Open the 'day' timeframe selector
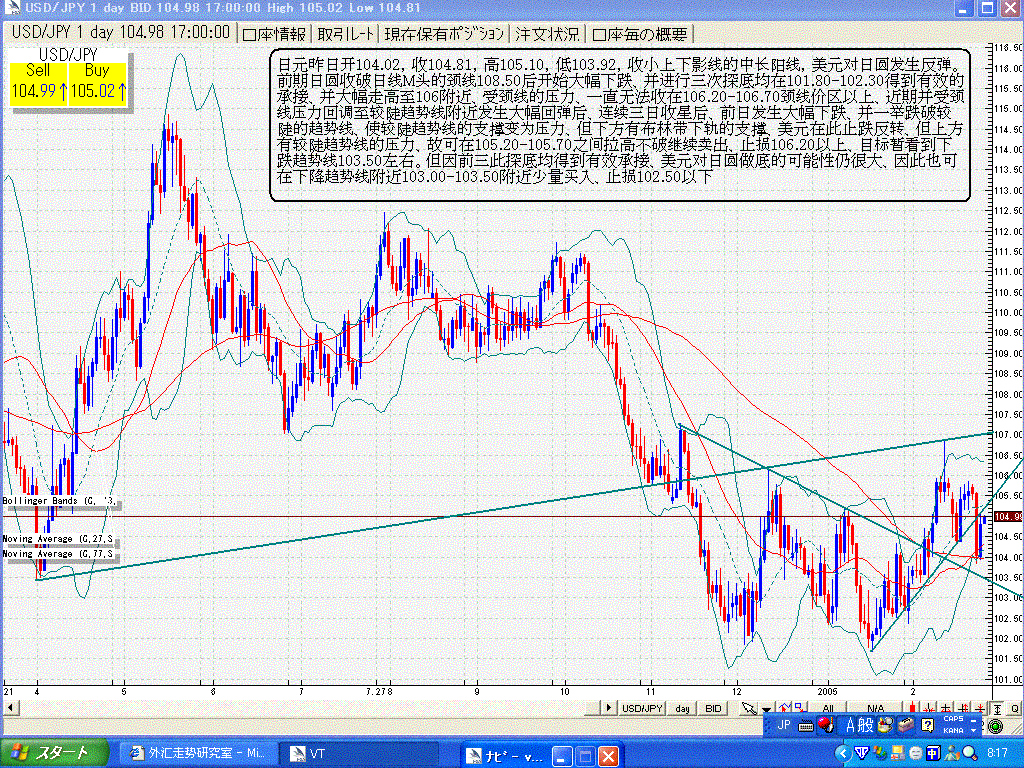This screenshot has width=1024, height=768. [x=680, y=707]
